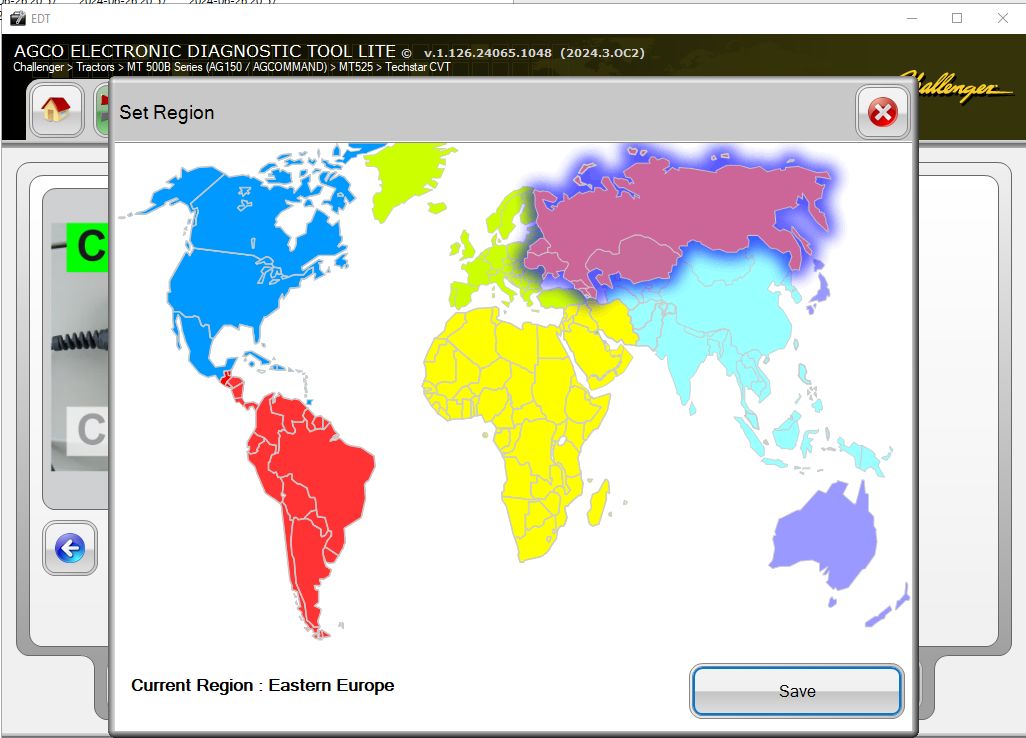
Task: Maximize the EDT window
Action: click(957, 18)
